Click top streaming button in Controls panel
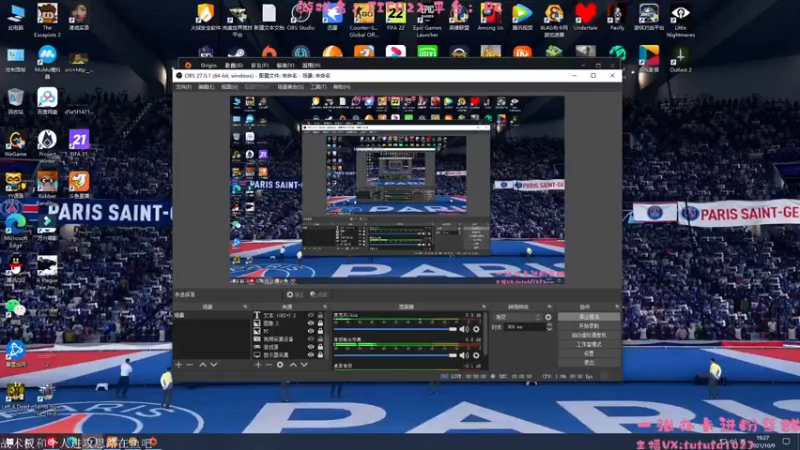 tap(589, 317)
